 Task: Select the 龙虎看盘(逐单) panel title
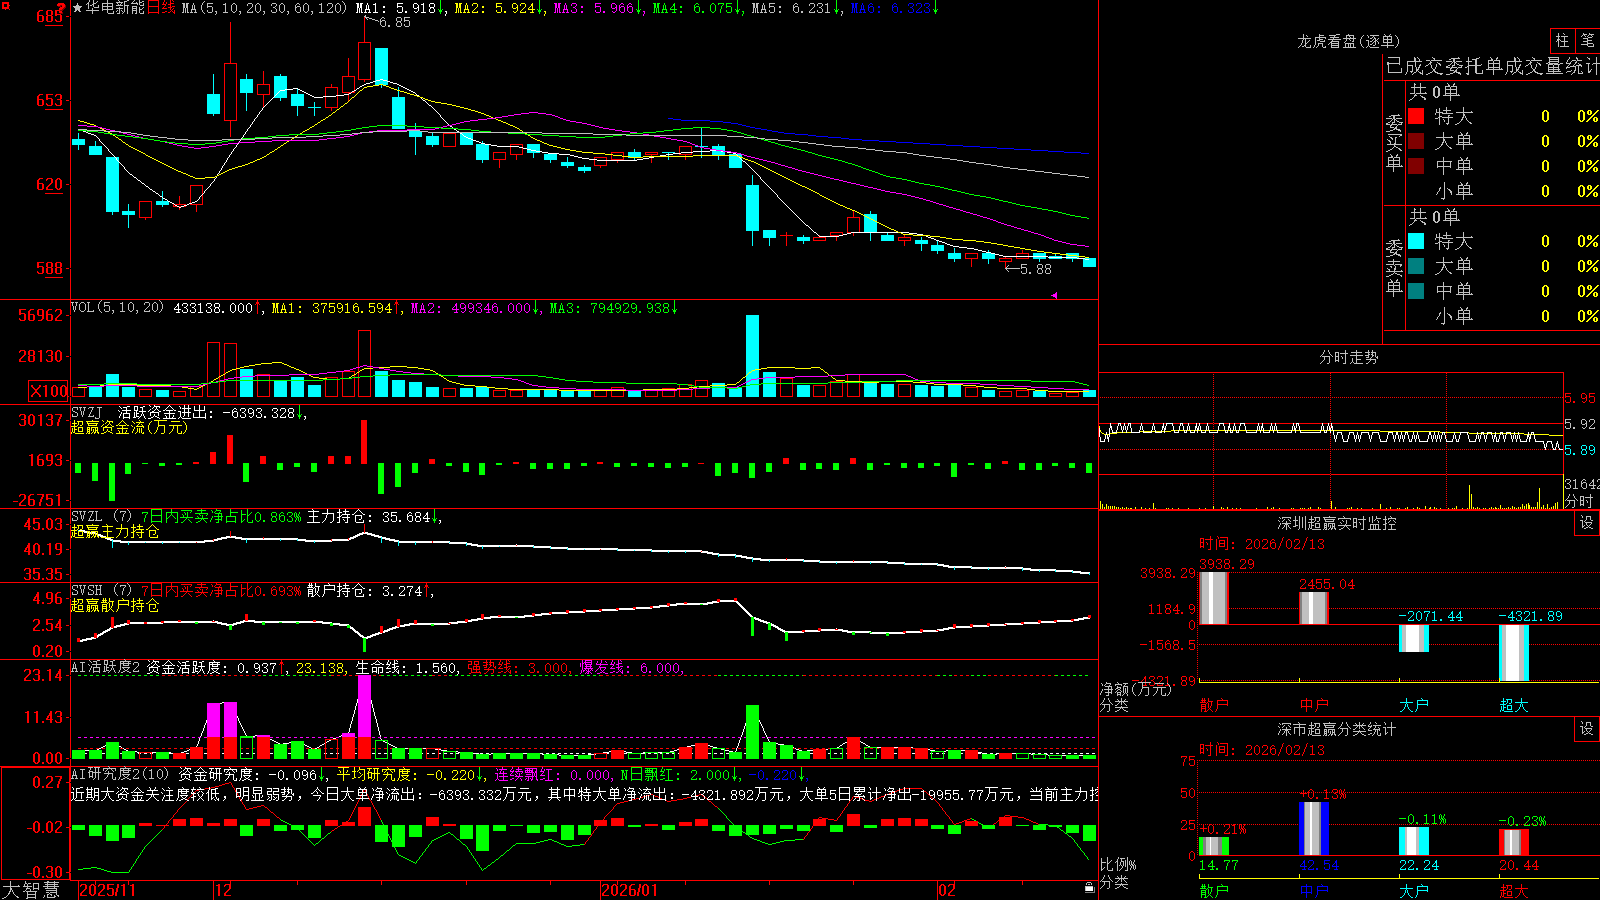coord(1348,41)
